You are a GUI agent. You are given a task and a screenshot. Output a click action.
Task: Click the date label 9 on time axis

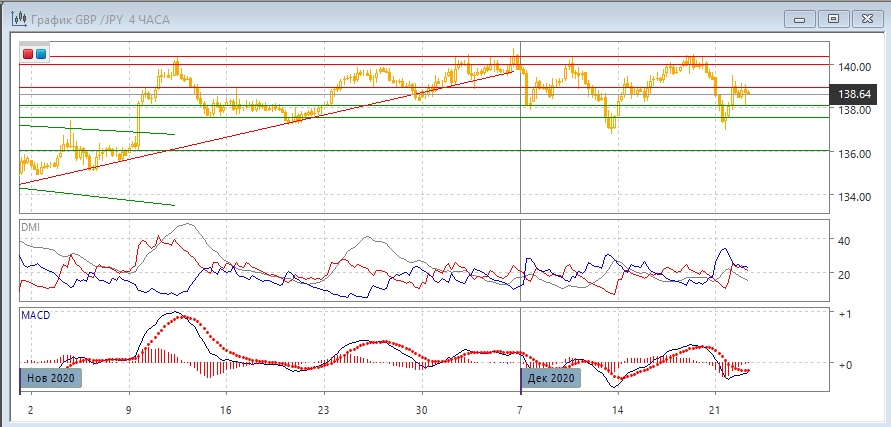(x=130, y=410)
